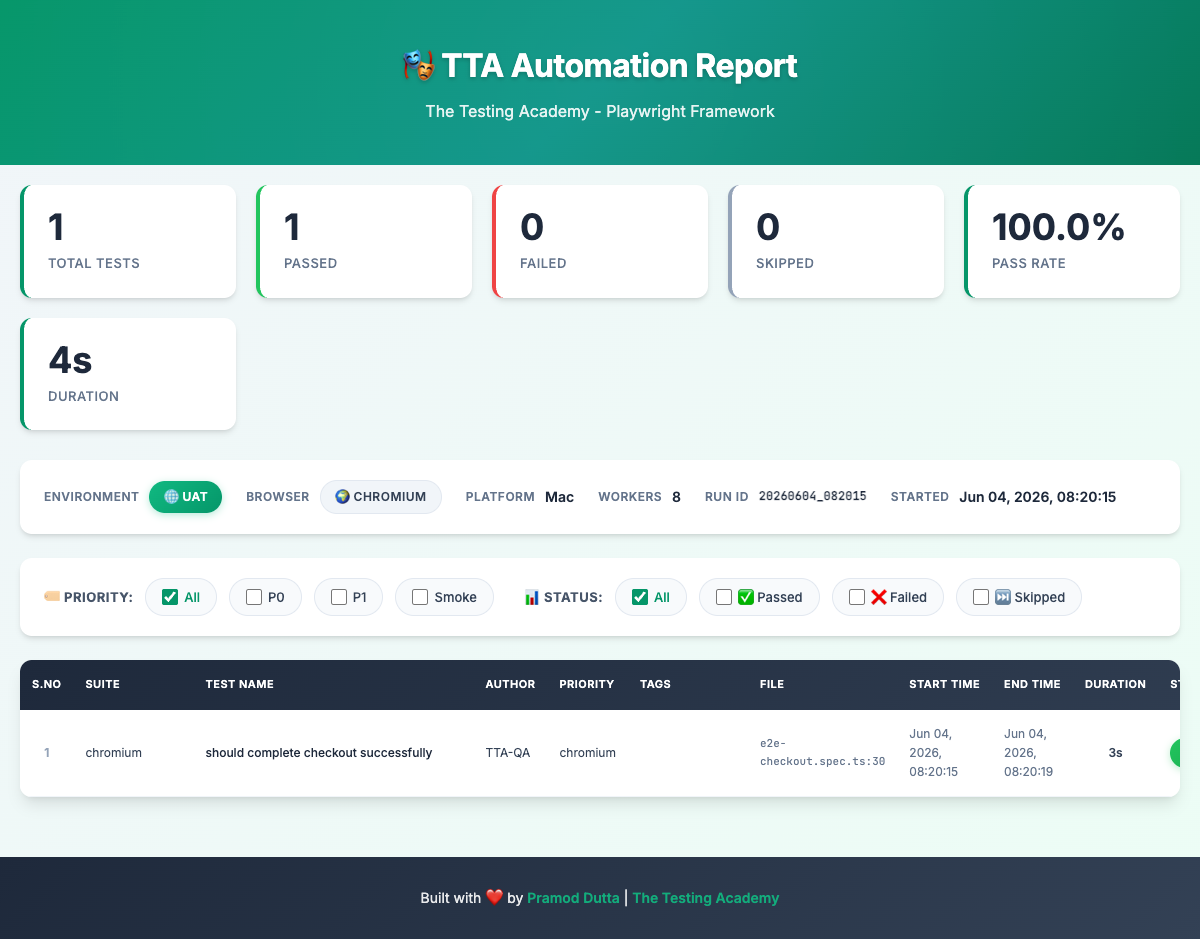Click the Total Tests card
This screenshot has width=1200, height=939.
(128, 241)
